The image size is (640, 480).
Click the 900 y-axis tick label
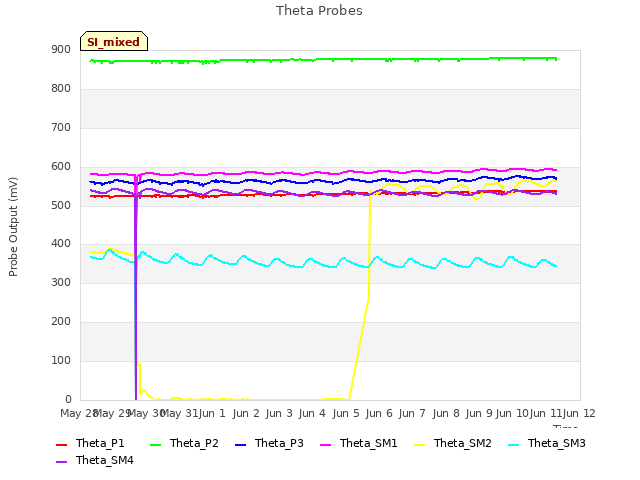pyautogui.click(x=61, y=50)
